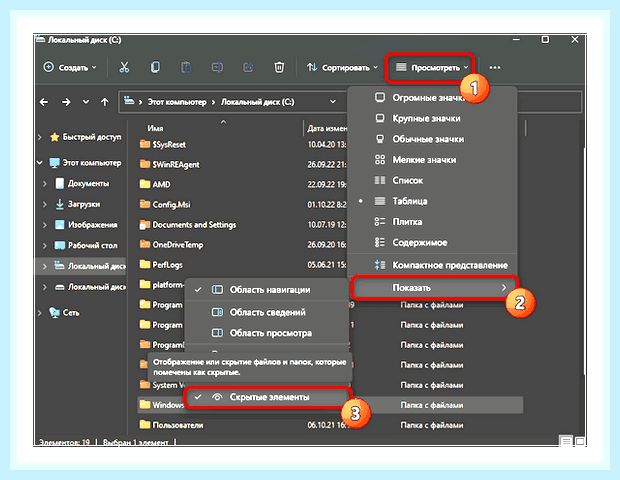Click Этот компьютер in address path
Image resolution: width=620 pixels, height=480 pixels.
pos(177,102)
